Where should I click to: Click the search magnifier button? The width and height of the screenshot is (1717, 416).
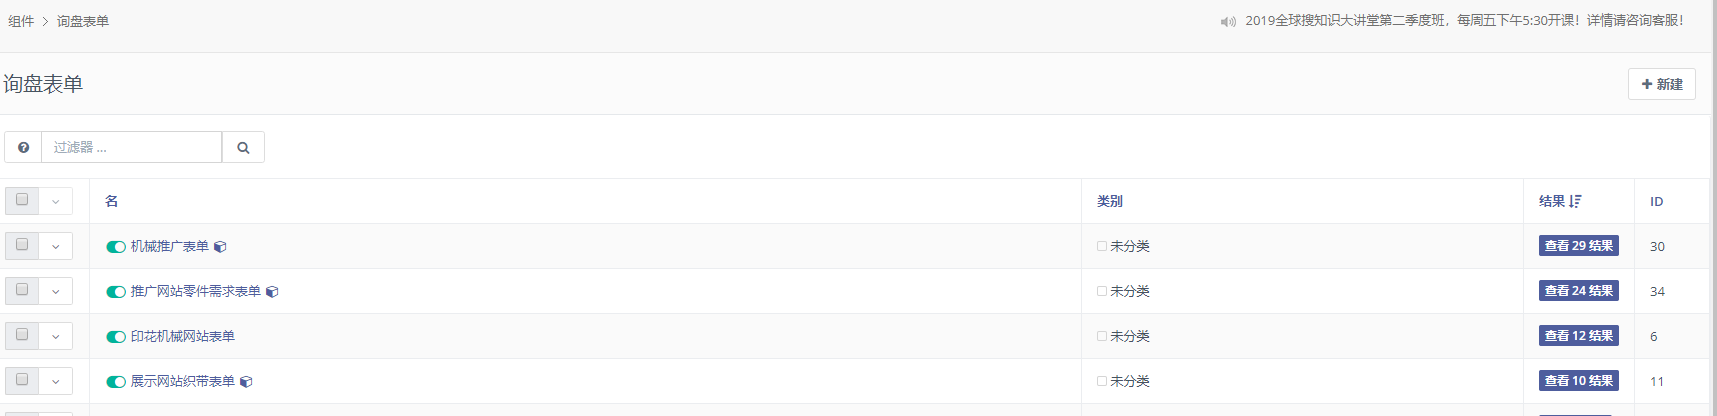pyautogui.click(x=243, y=147)
